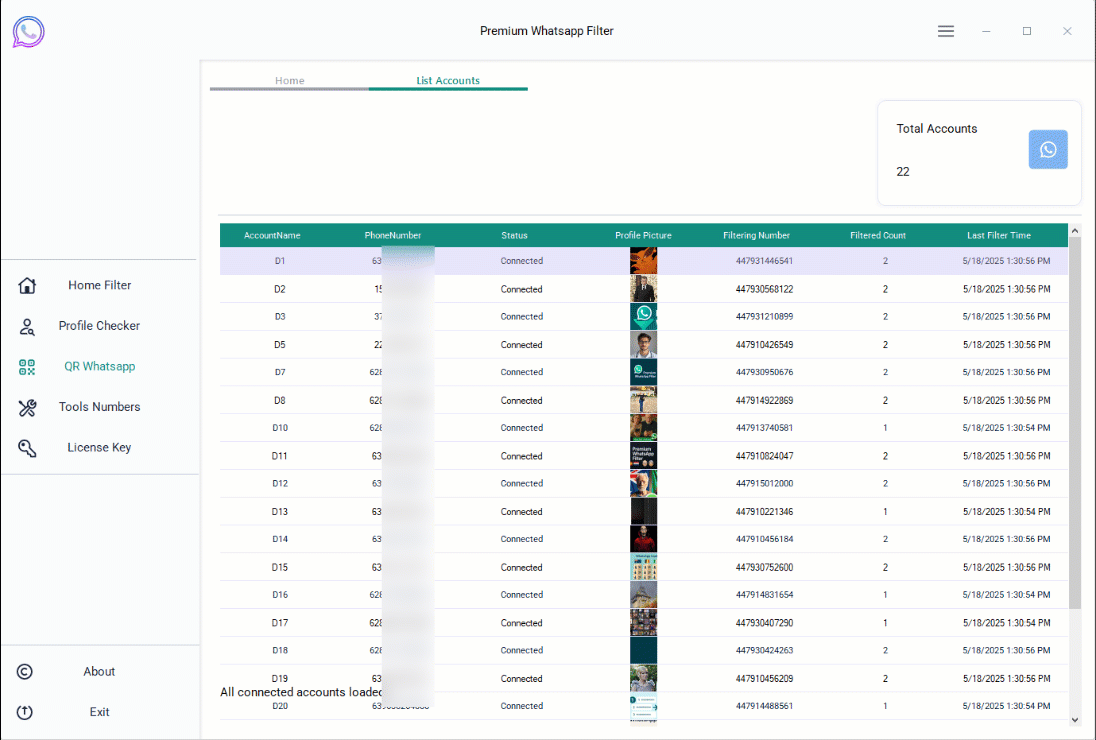Open Profile Checker in the sidebar

coord(99,326)
